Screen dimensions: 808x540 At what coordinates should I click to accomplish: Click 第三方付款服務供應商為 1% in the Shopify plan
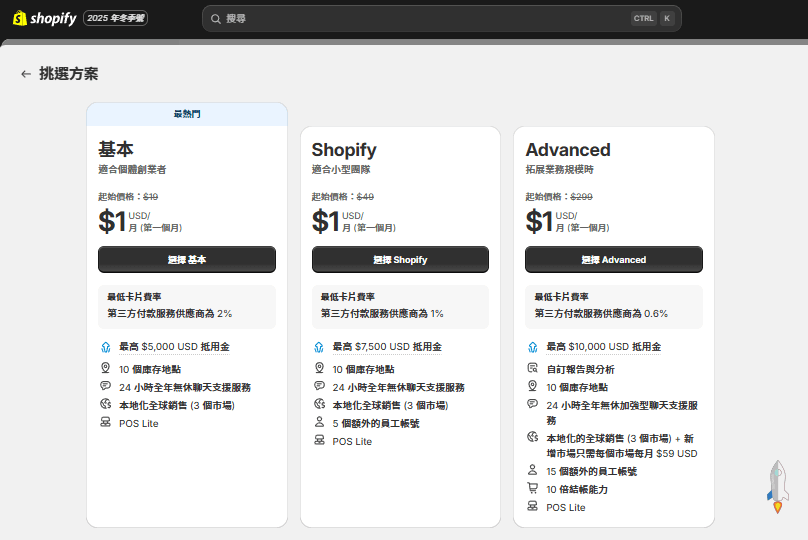coord(382,314)
